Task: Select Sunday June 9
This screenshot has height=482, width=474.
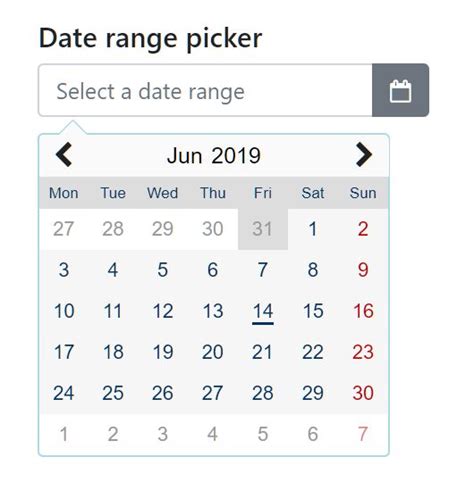Action: point(363,270)
